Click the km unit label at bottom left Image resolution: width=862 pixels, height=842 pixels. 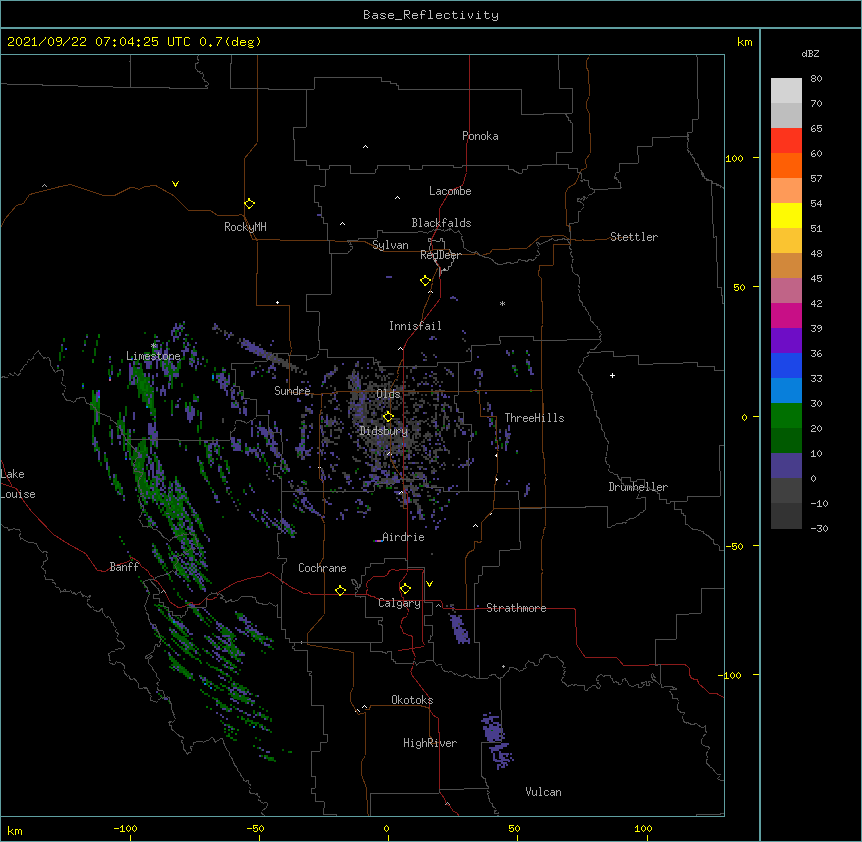pos(15,830)
